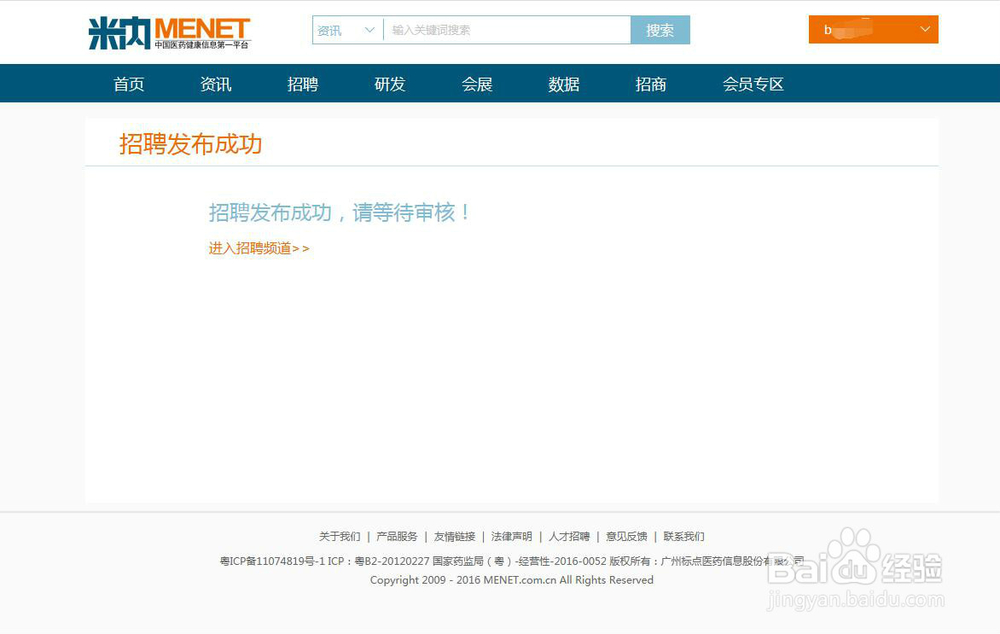
Task: Click the MENET logo
Action: (168, 31)
